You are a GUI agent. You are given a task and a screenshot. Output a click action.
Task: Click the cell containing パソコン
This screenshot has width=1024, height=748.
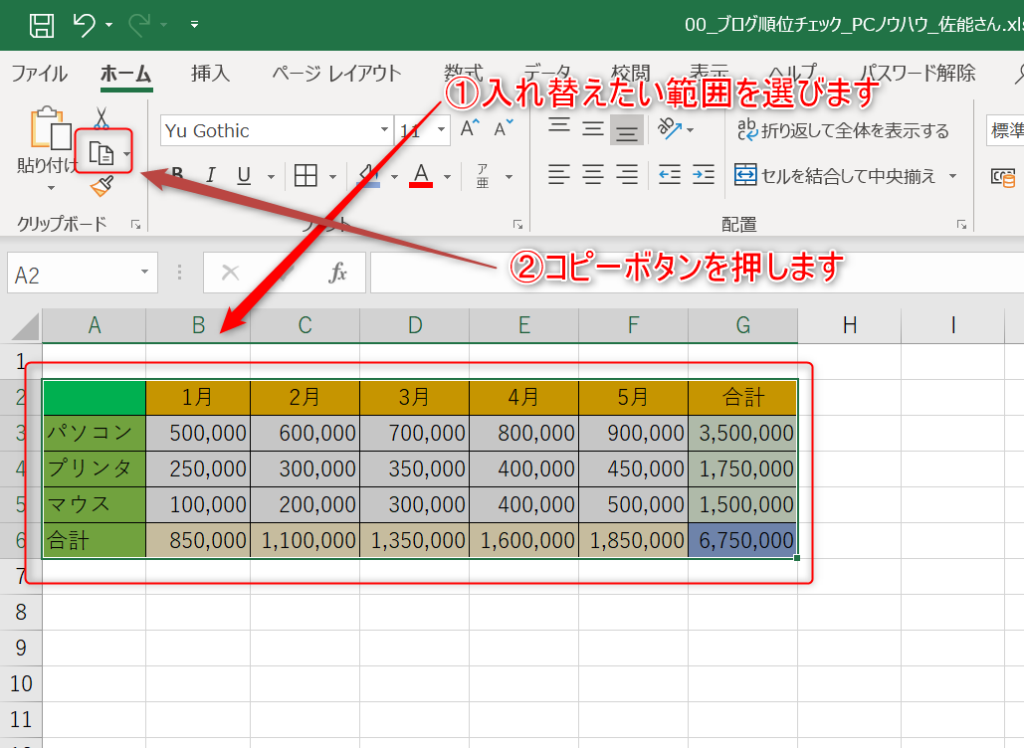(x=95, y=432)
